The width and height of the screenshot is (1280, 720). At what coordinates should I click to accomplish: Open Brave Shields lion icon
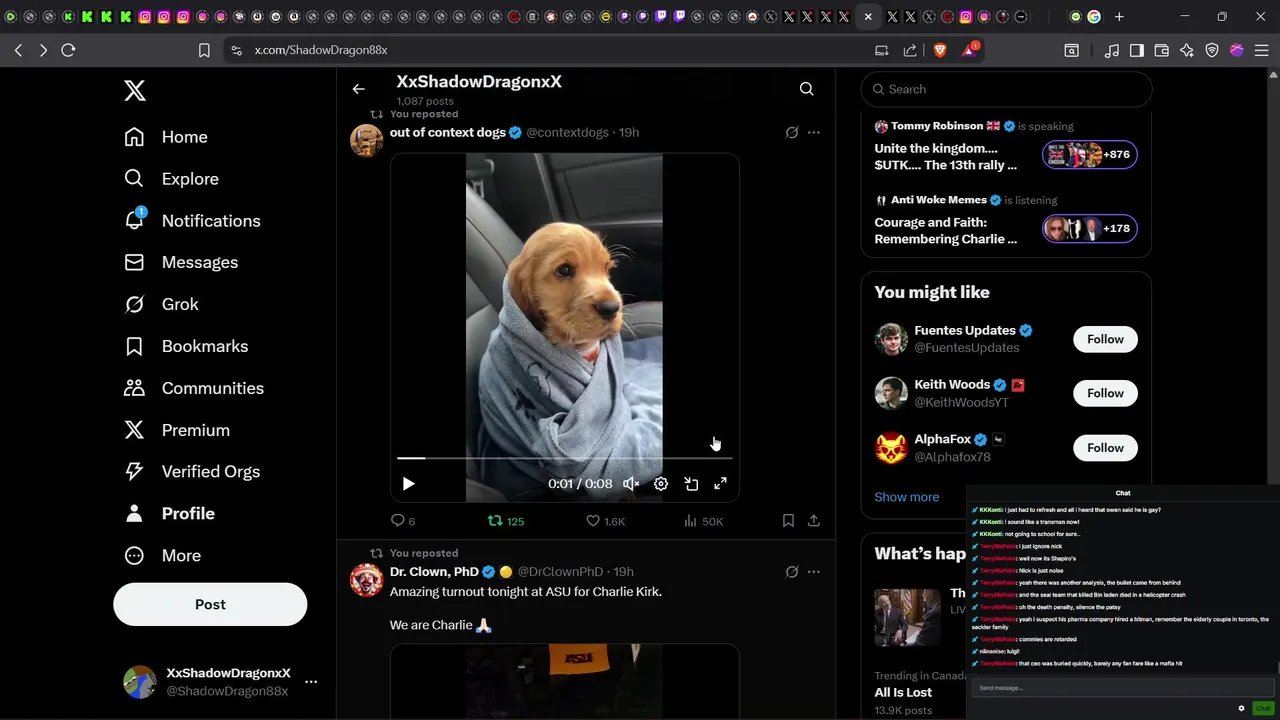click(x=940, y=50)
